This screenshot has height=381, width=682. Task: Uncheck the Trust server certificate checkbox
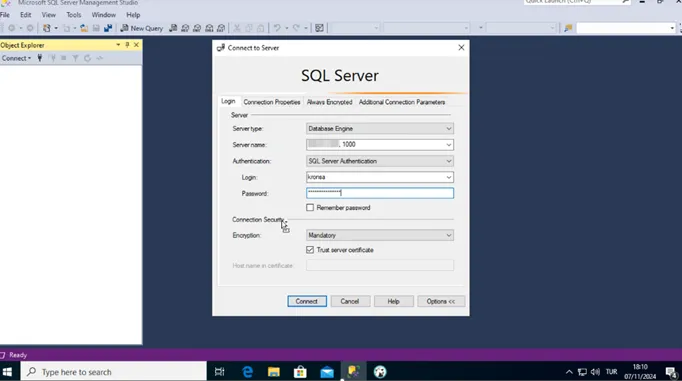click(310, 250)
